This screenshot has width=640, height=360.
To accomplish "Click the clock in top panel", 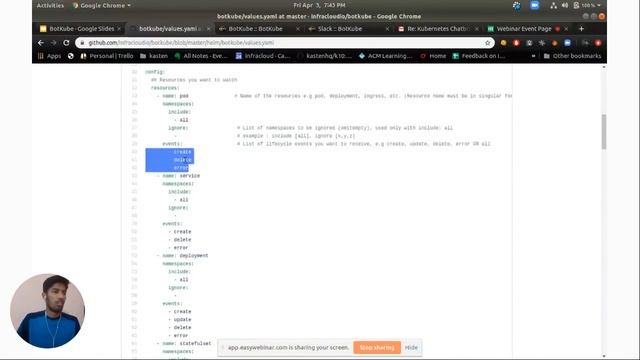I will pyautogui.click(x=319, y=5).
